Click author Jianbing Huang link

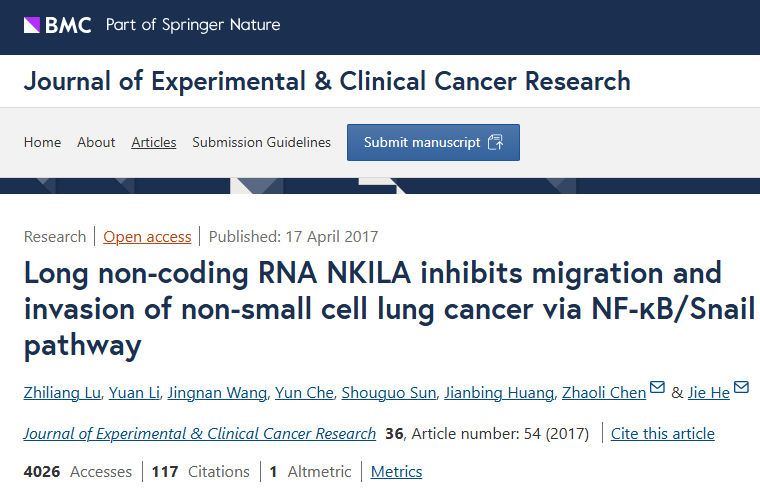click(499, 393)
